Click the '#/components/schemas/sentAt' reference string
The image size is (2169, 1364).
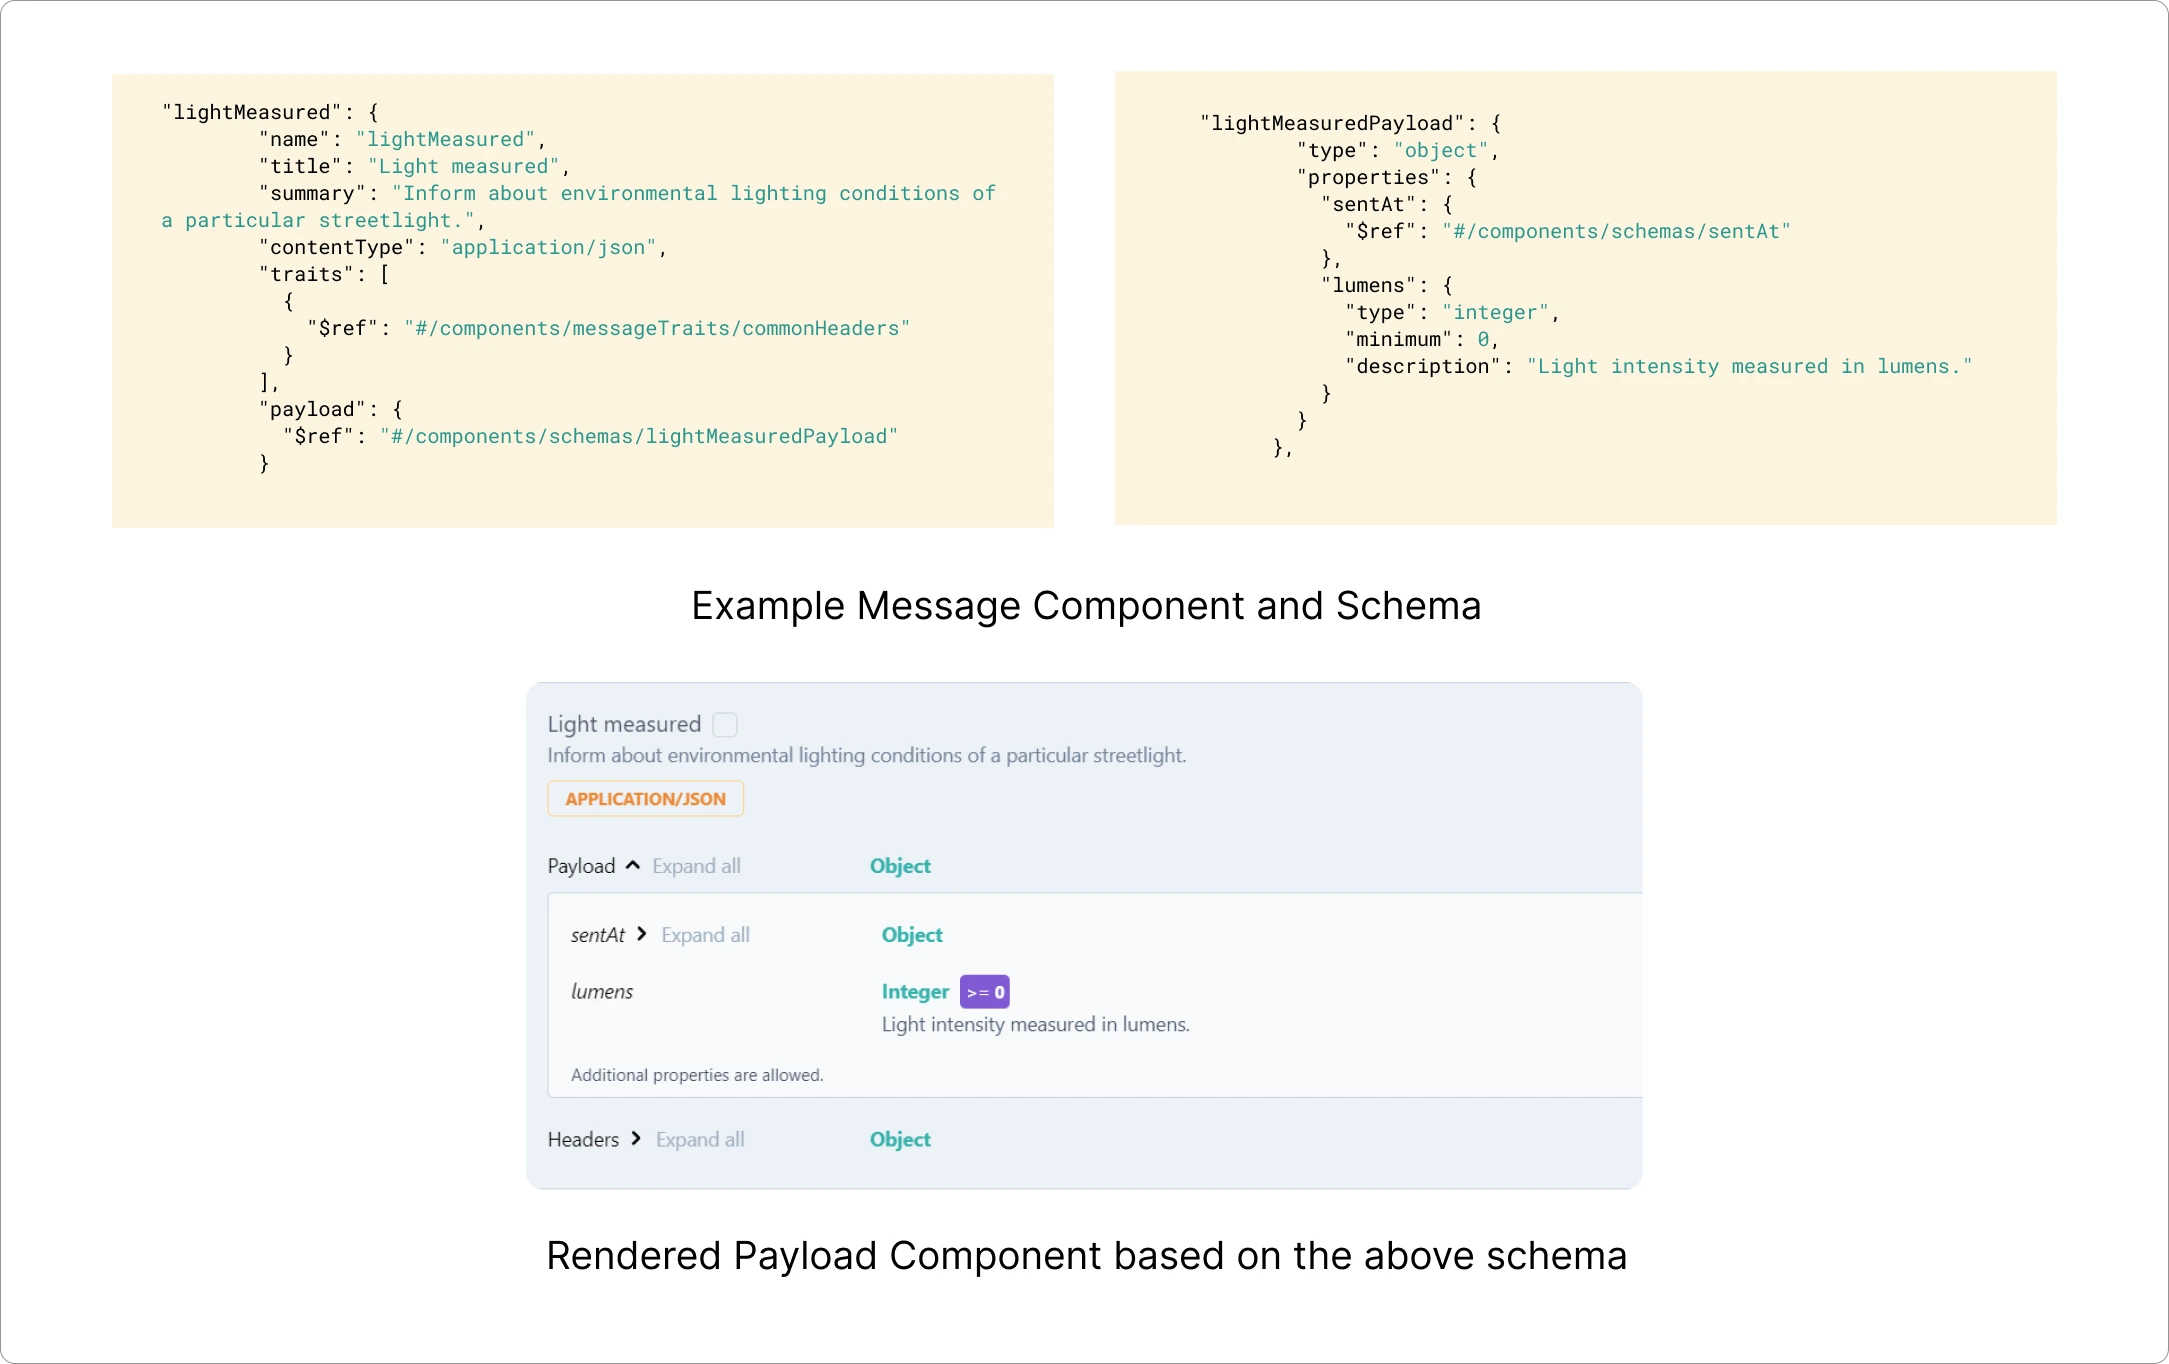pyautogui.click(x=1616, y=232)
